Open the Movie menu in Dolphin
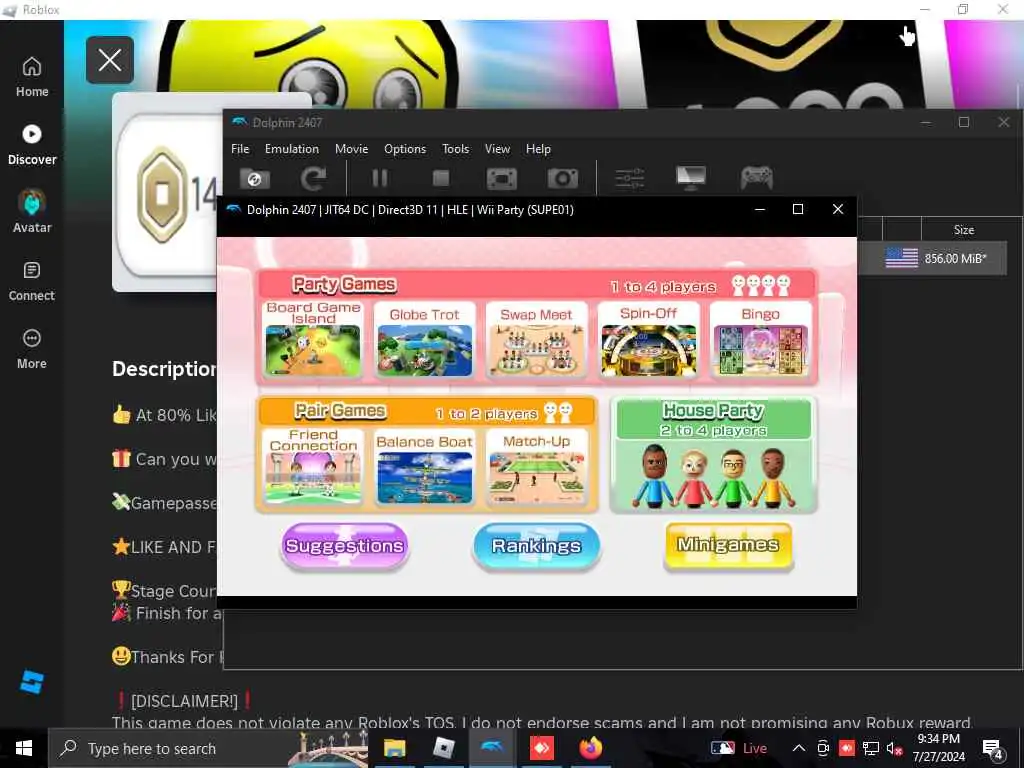 point(351,149)
